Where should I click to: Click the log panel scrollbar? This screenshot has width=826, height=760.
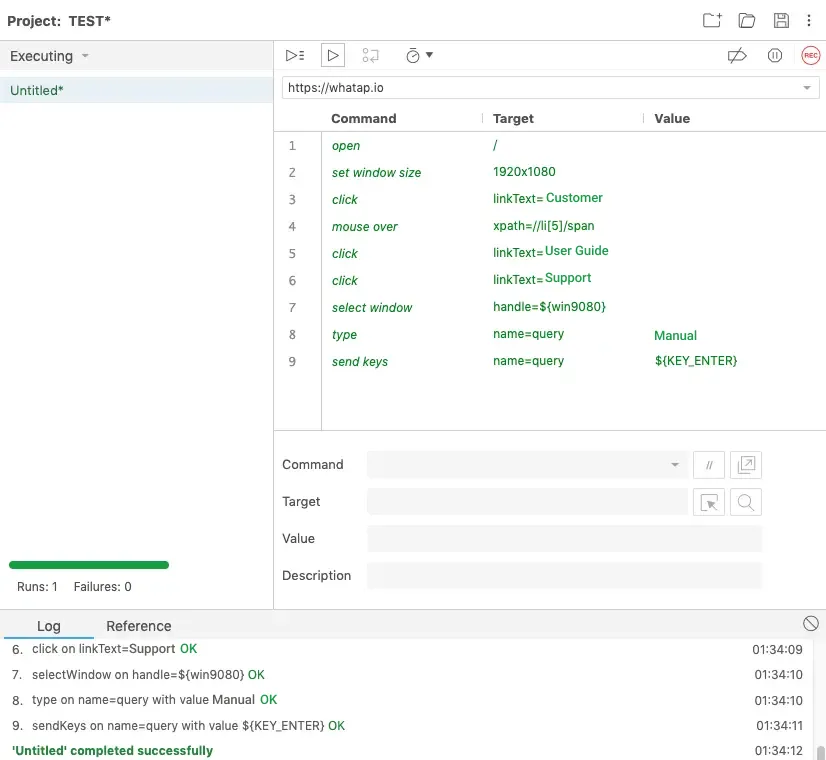point(821,753)
